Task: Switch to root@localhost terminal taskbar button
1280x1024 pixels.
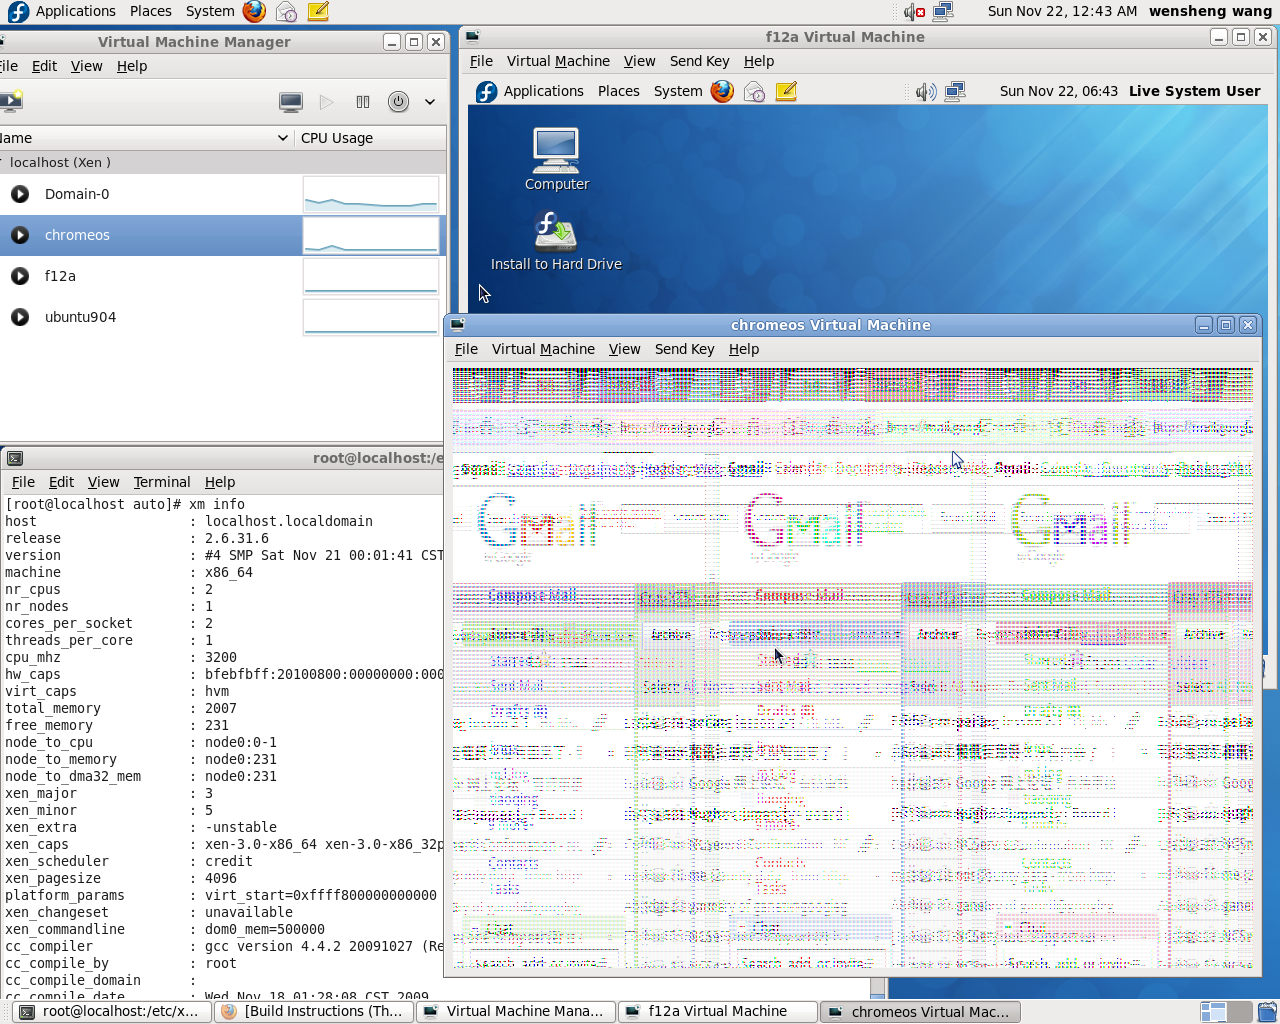Action: tap(110, 1012)
